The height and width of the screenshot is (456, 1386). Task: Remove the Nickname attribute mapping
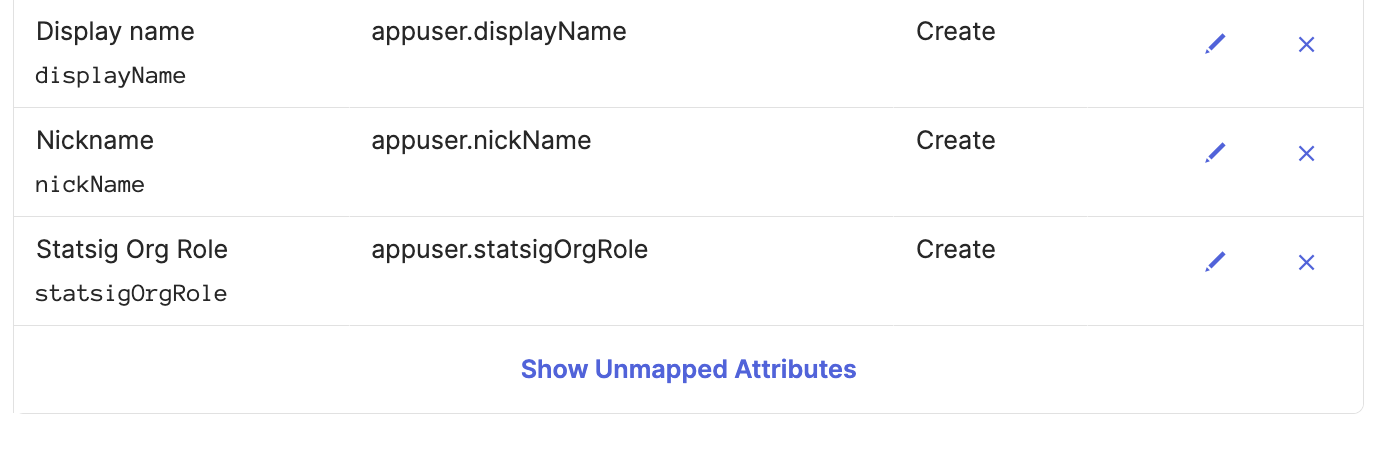1306,153
